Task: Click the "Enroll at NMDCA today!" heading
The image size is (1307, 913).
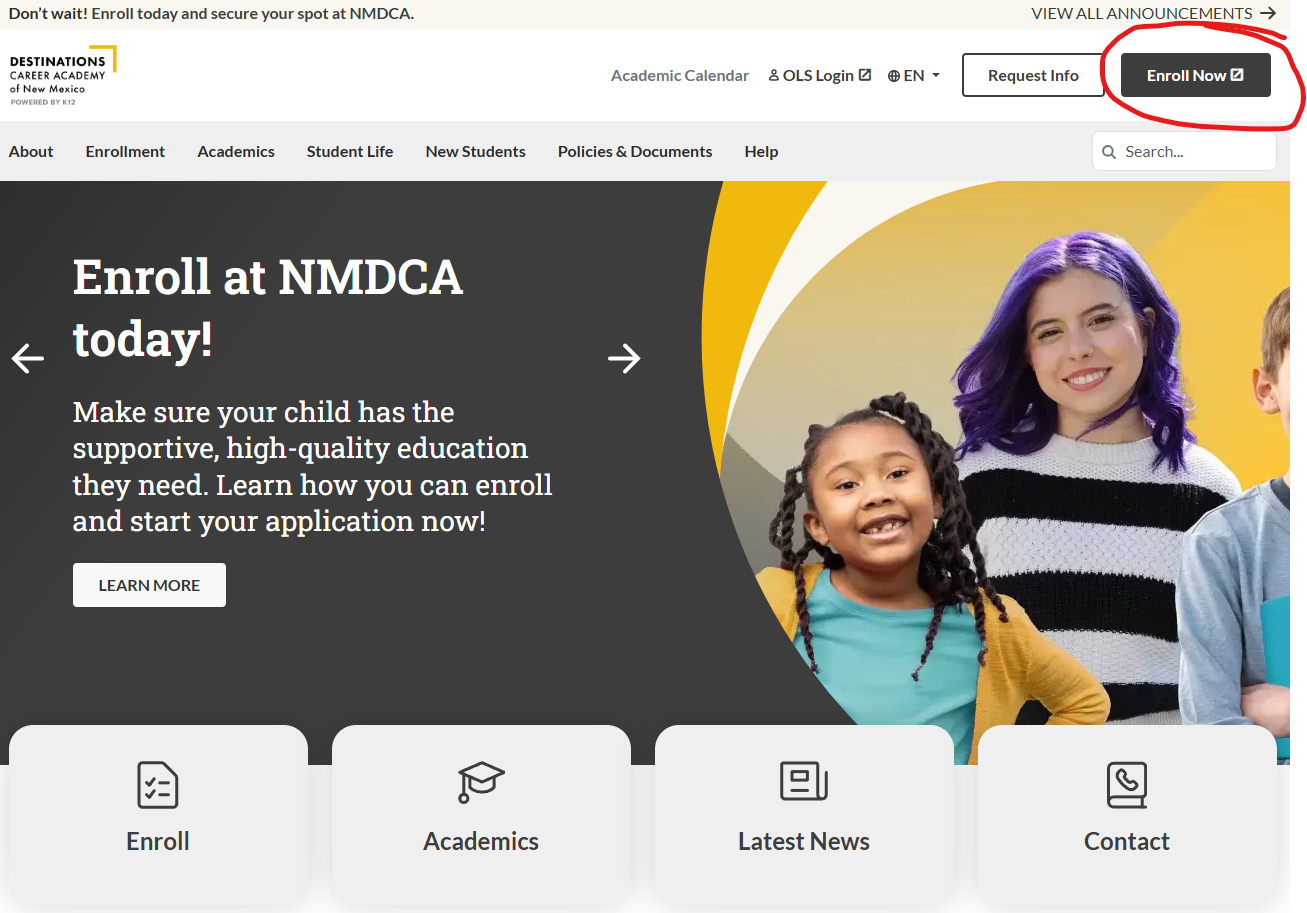Action: (x=268, y=308)
